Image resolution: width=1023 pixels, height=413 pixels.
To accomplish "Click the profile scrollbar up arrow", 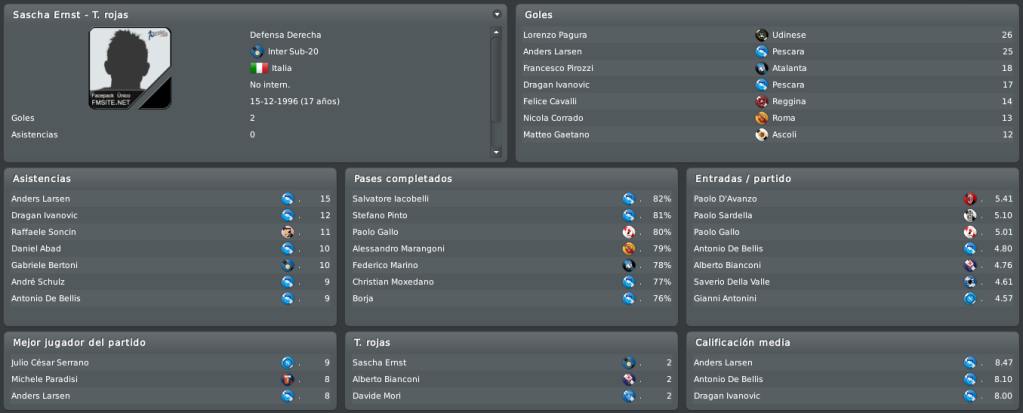I will [496, 32].
